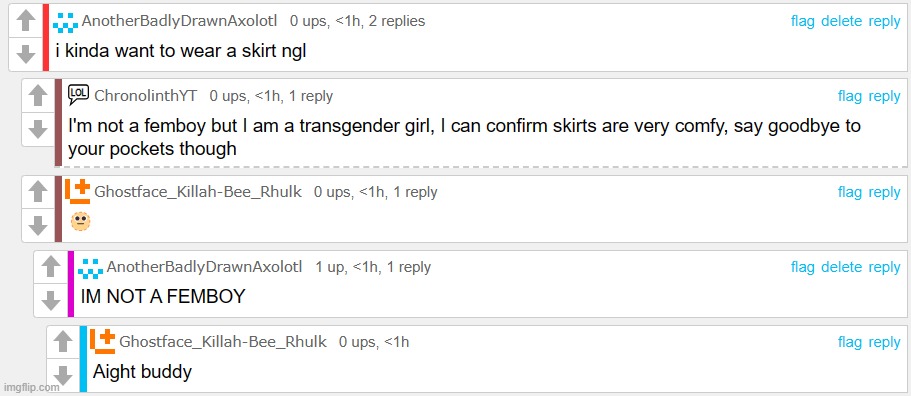Open ChronolinthYT's user profile link
This screenshot has height=396, width=911.
coord(146,96)
